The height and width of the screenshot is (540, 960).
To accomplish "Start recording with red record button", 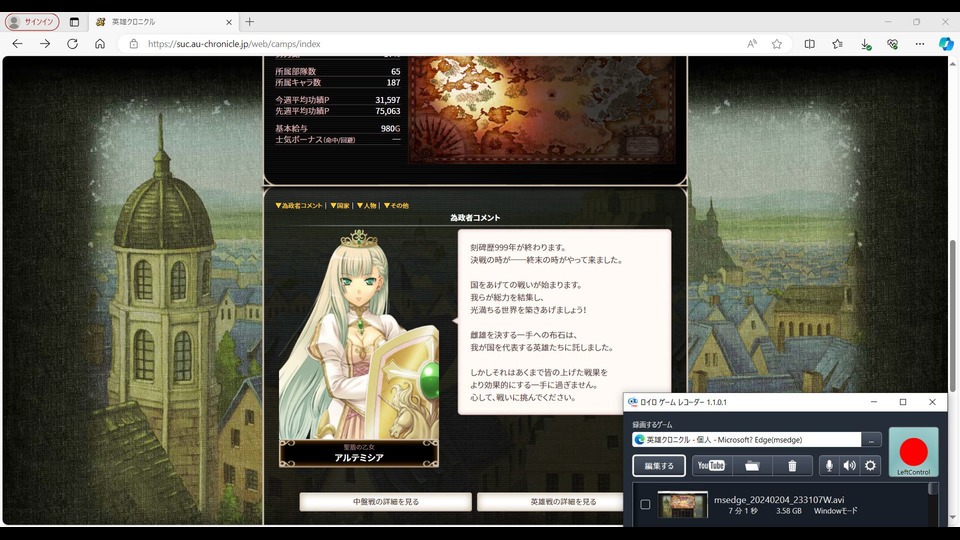I will click(x=913, y=452).
